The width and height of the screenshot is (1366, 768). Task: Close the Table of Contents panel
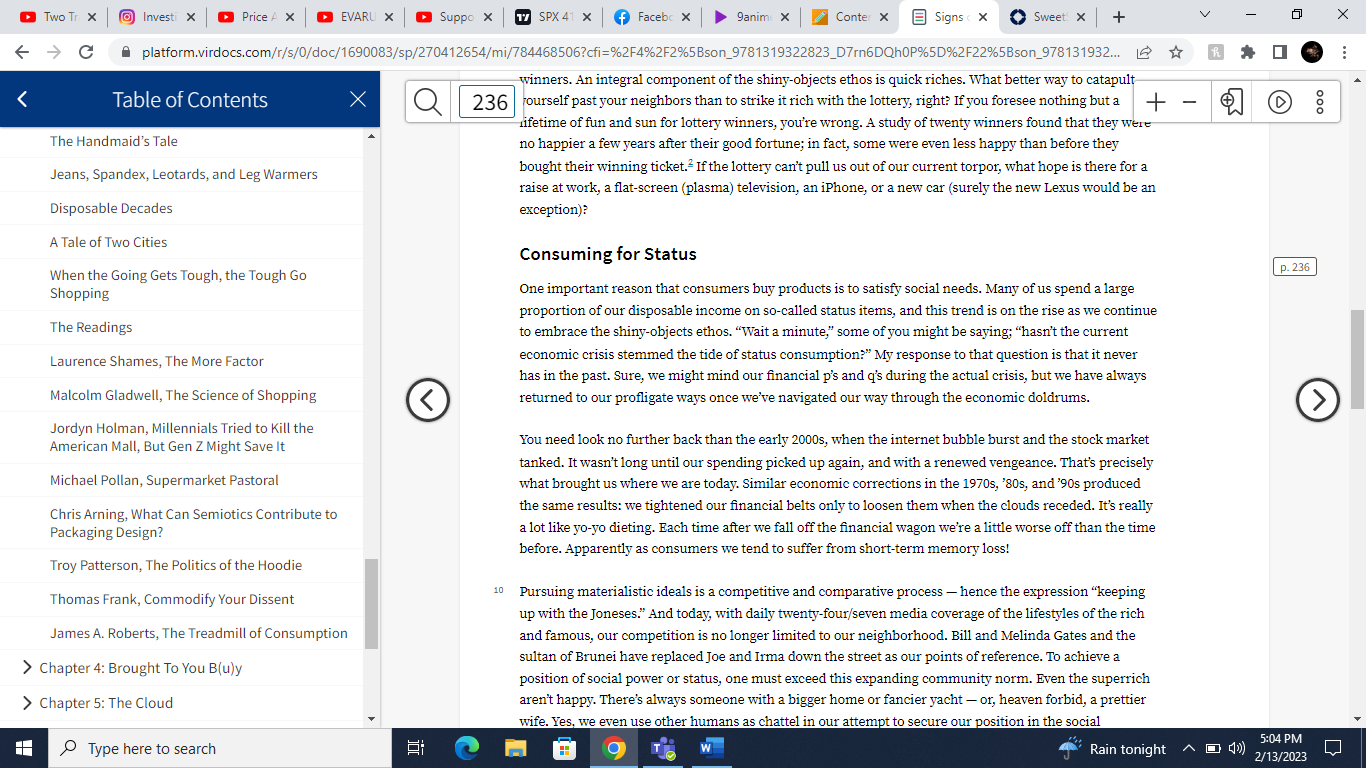[x=358, y=99]
